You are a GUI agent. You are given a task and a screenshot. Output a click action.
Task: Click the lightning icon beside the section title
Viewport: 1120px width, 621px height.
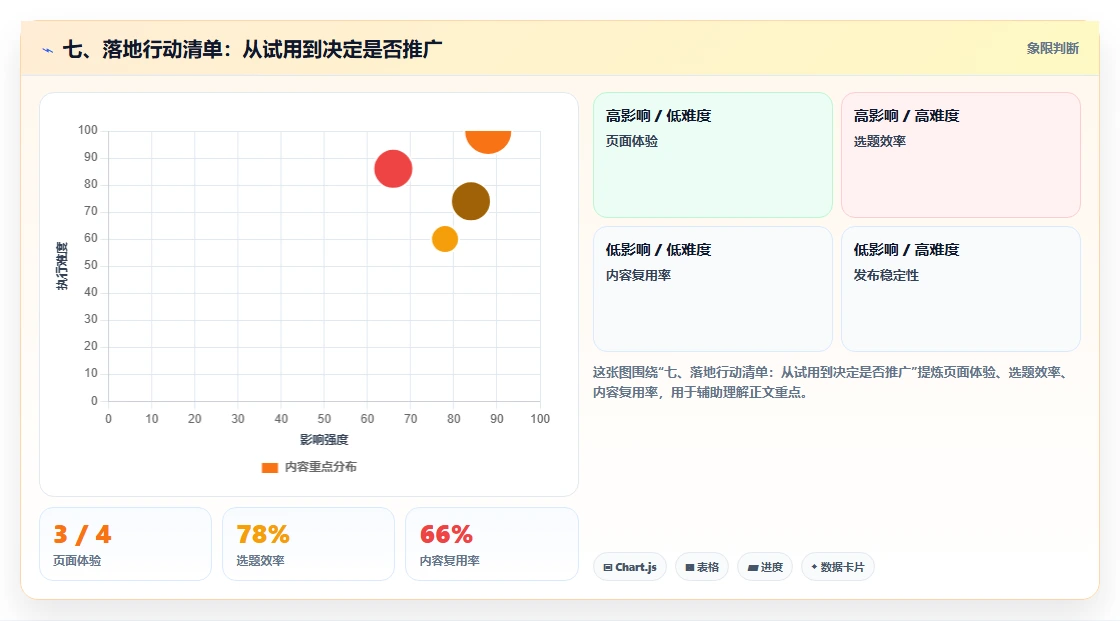(48, 50)
